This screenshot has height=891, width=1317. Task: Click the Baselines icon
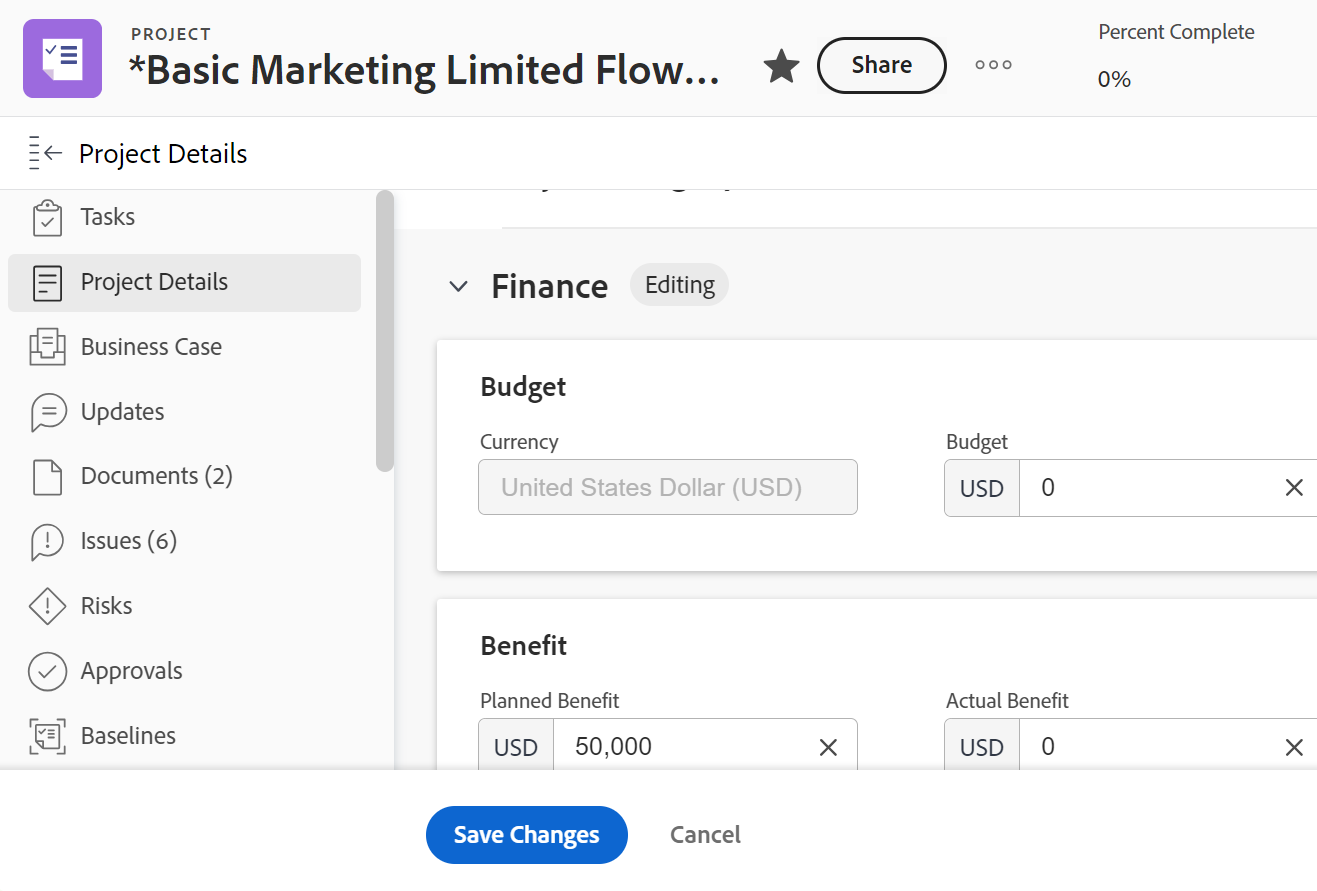(47, 736)
